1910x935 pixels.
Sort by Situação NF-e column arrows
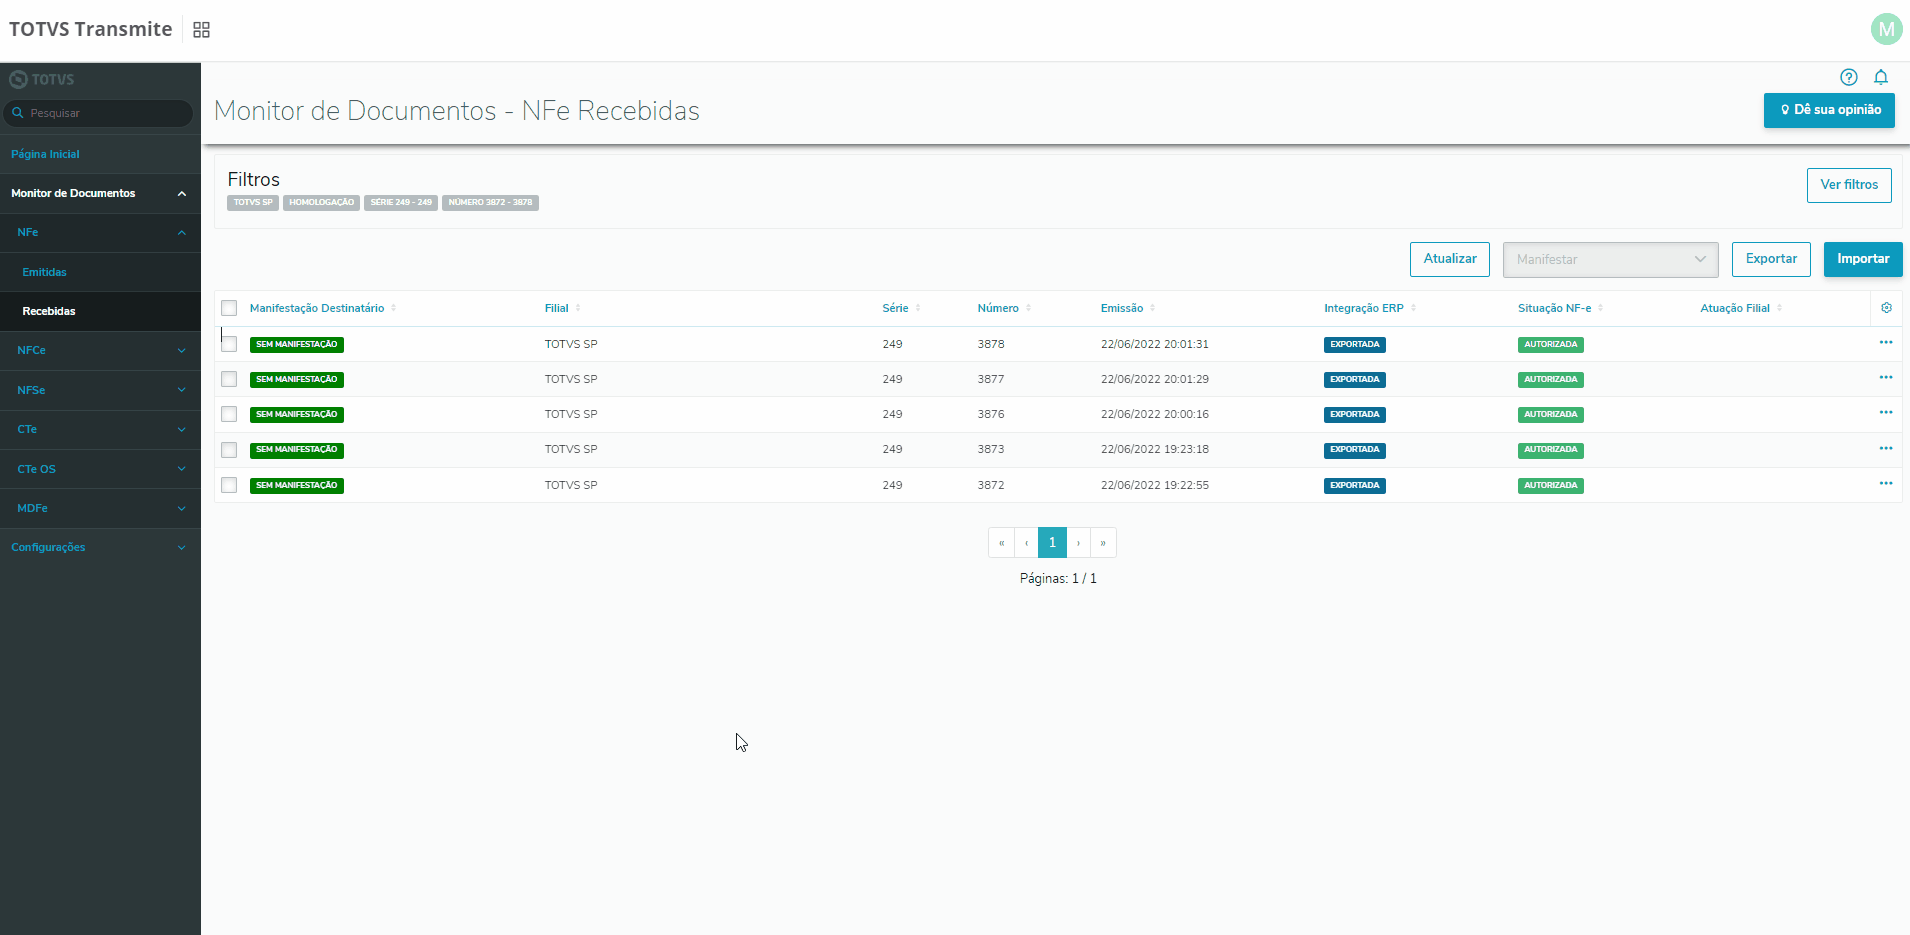(x=1601, y=308)
